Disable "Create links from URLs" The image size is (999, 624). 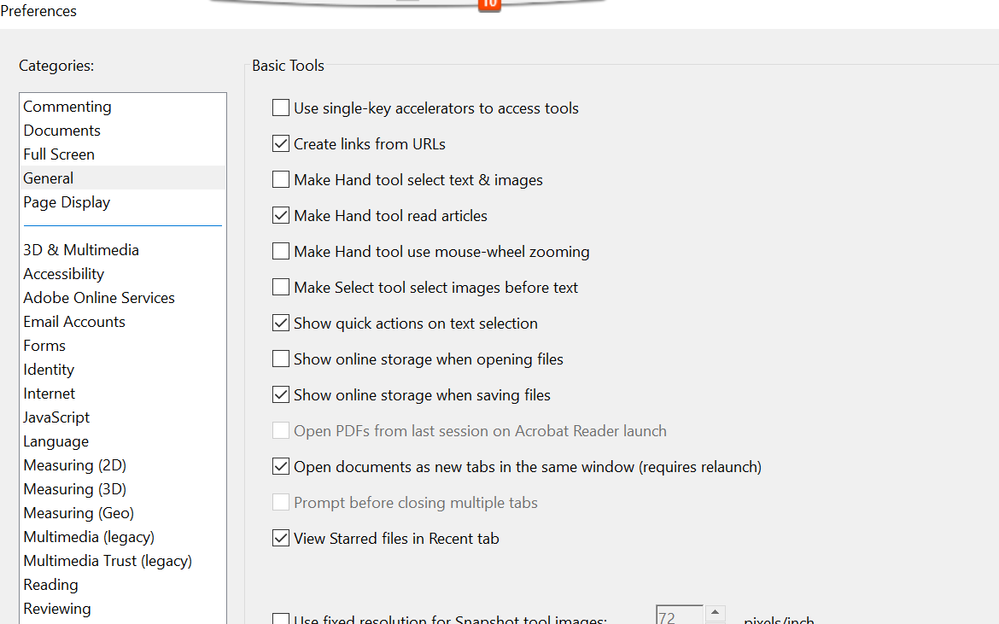(281, 143)
